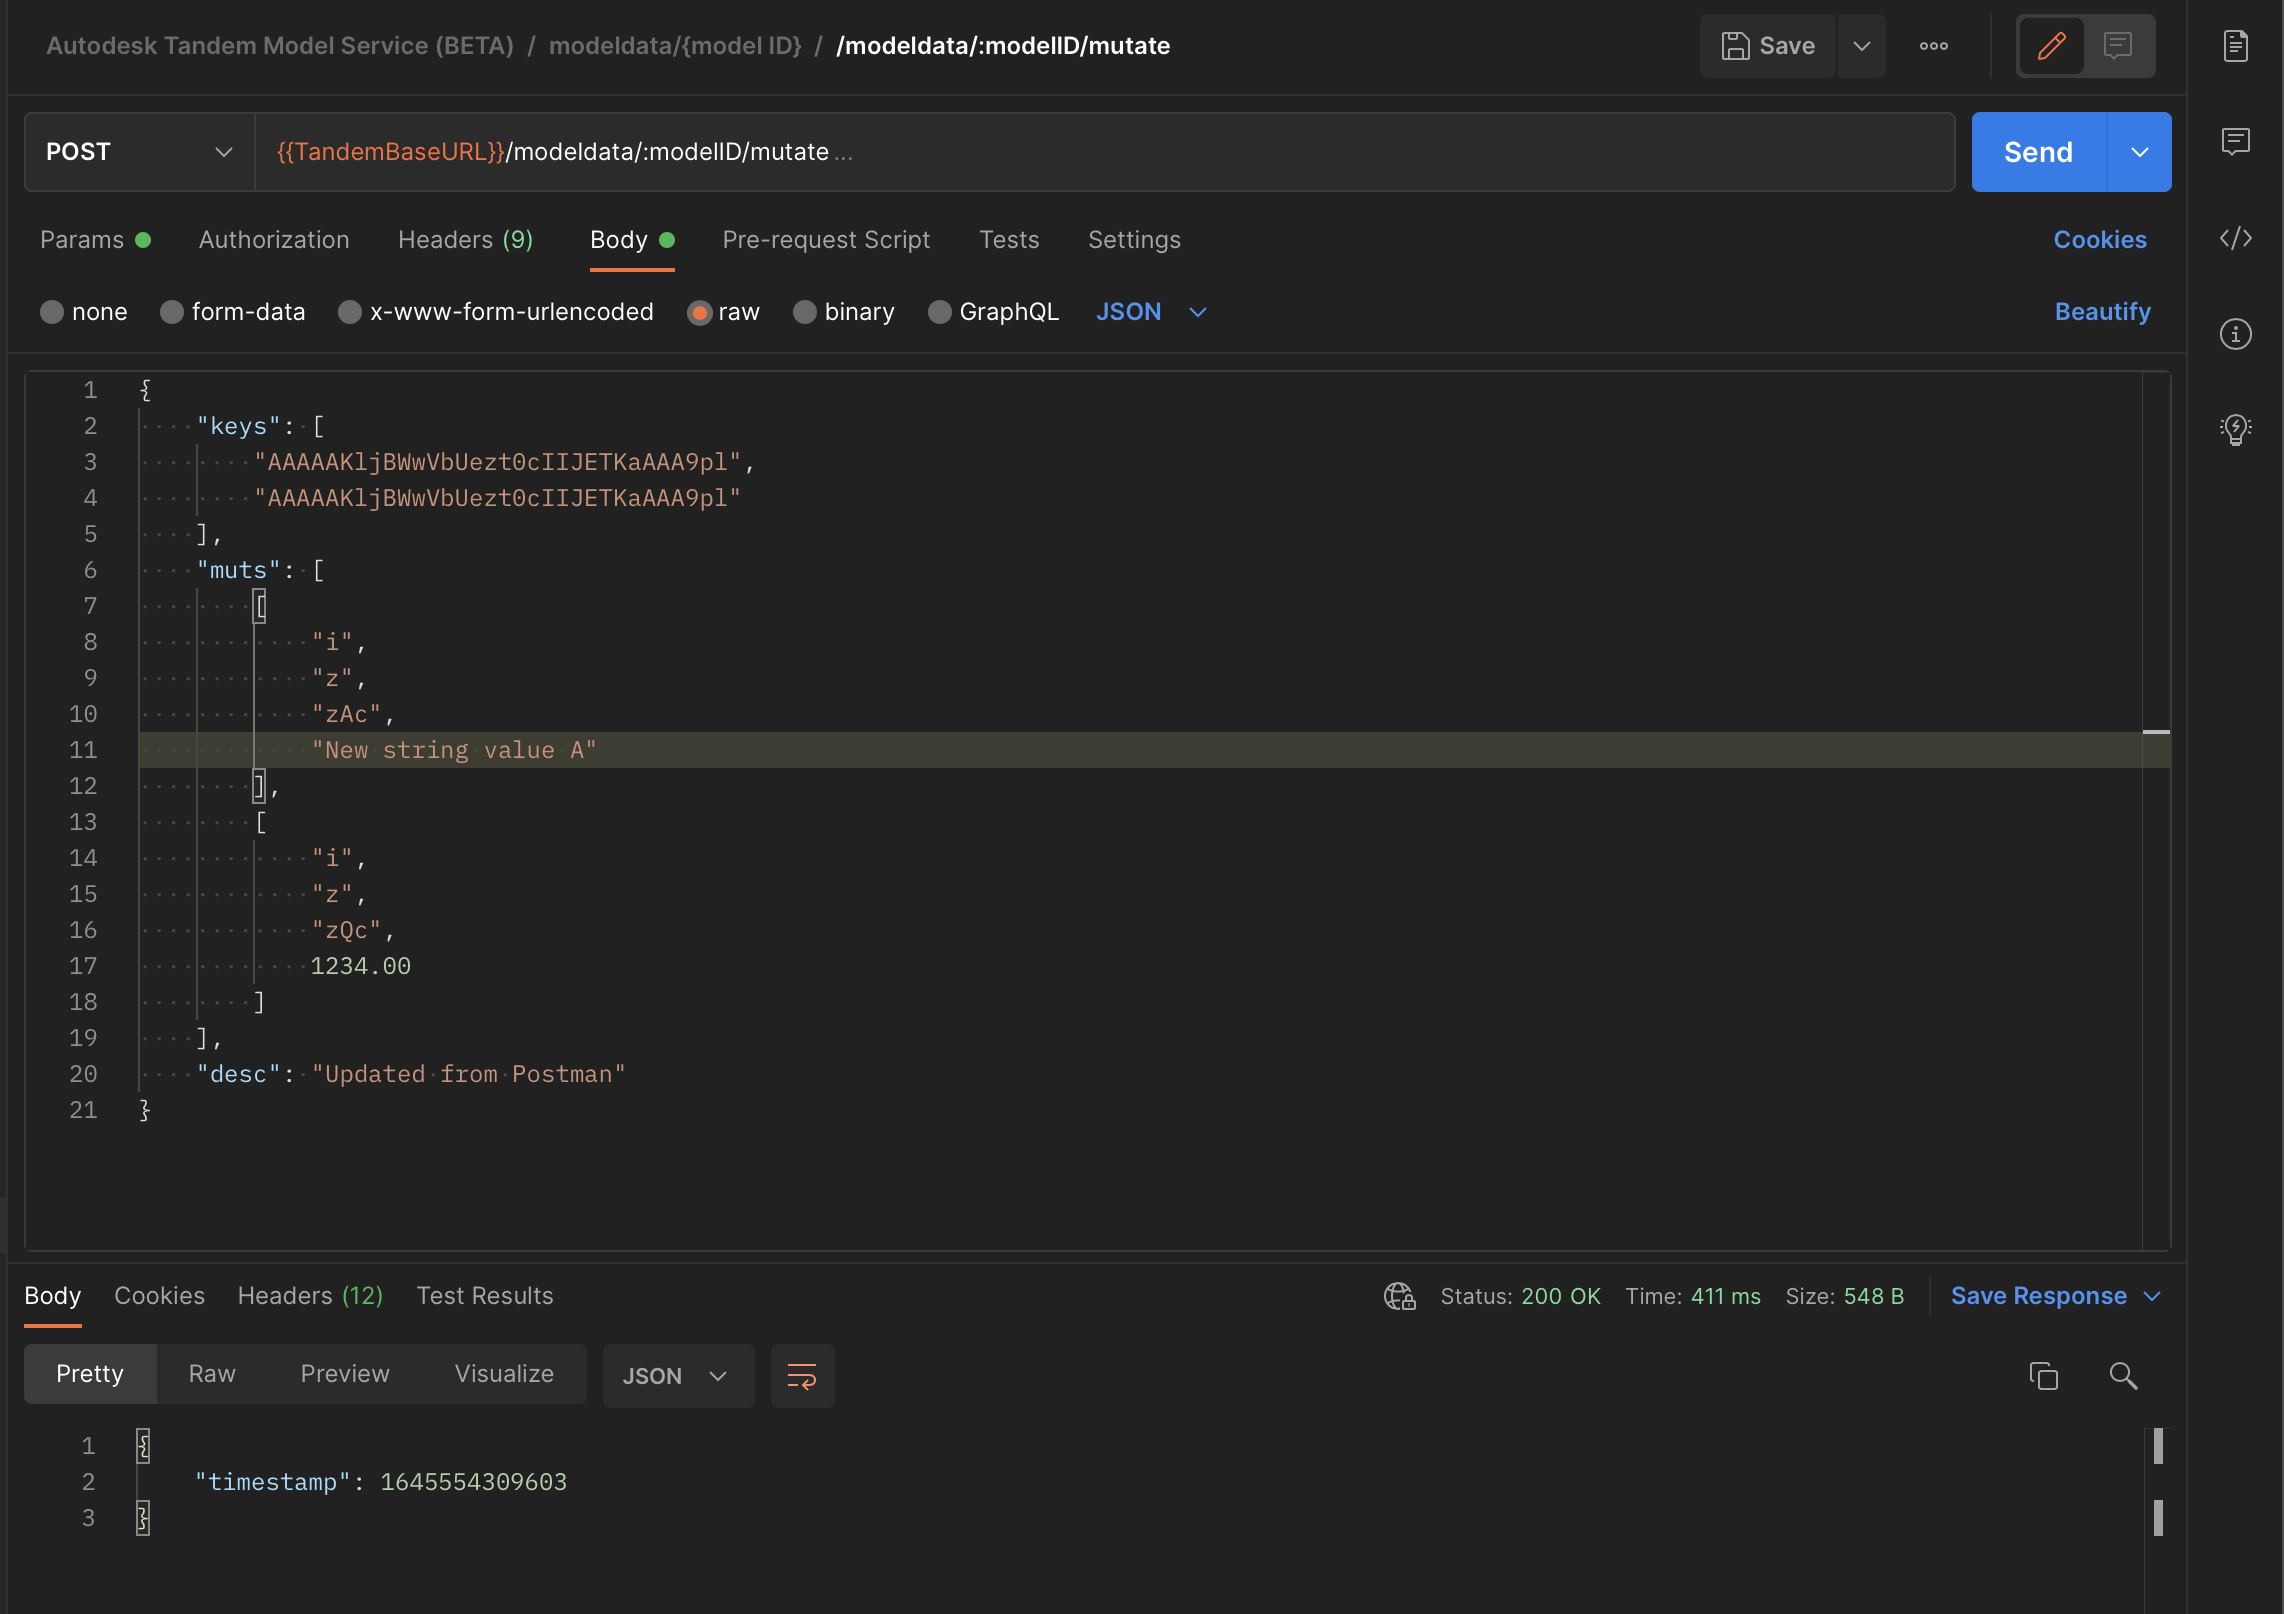Click network globe lock icon near Status
This screenshot has width=2284, height=1614.
click(x=1399, y=1296)
